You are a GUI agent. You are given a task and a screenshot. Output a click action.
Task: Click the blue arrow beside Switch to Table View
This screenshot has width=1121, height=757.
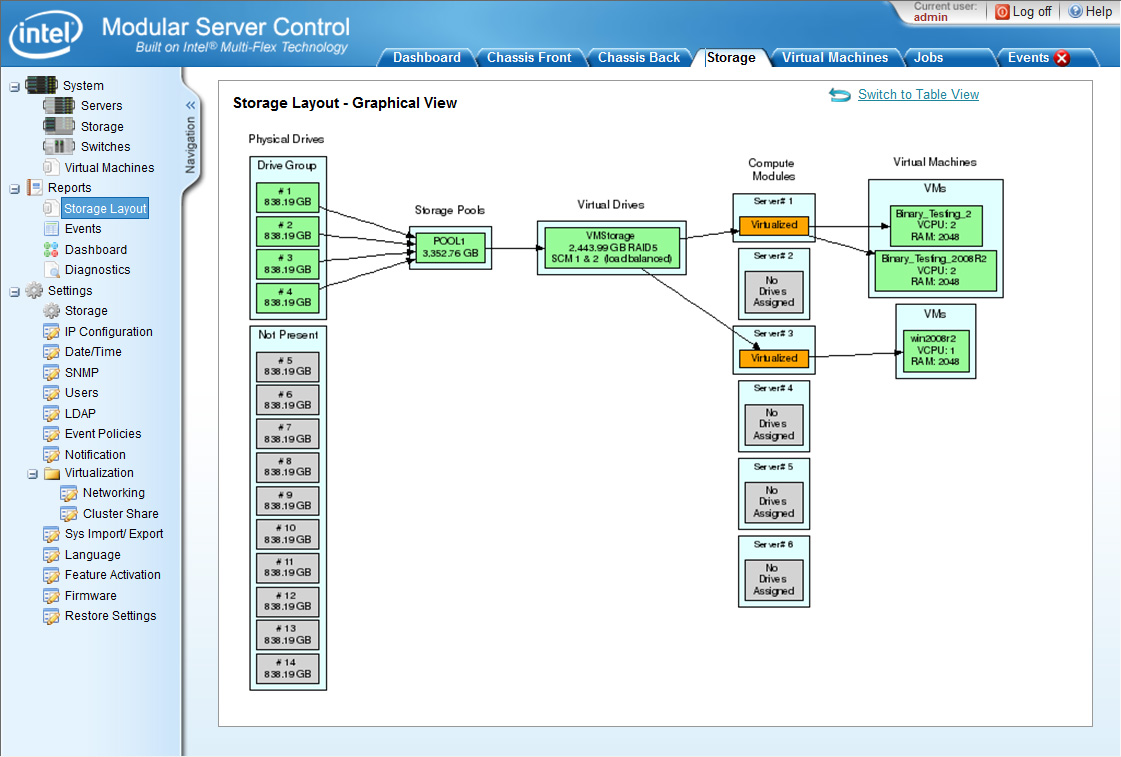click(839, 94)
